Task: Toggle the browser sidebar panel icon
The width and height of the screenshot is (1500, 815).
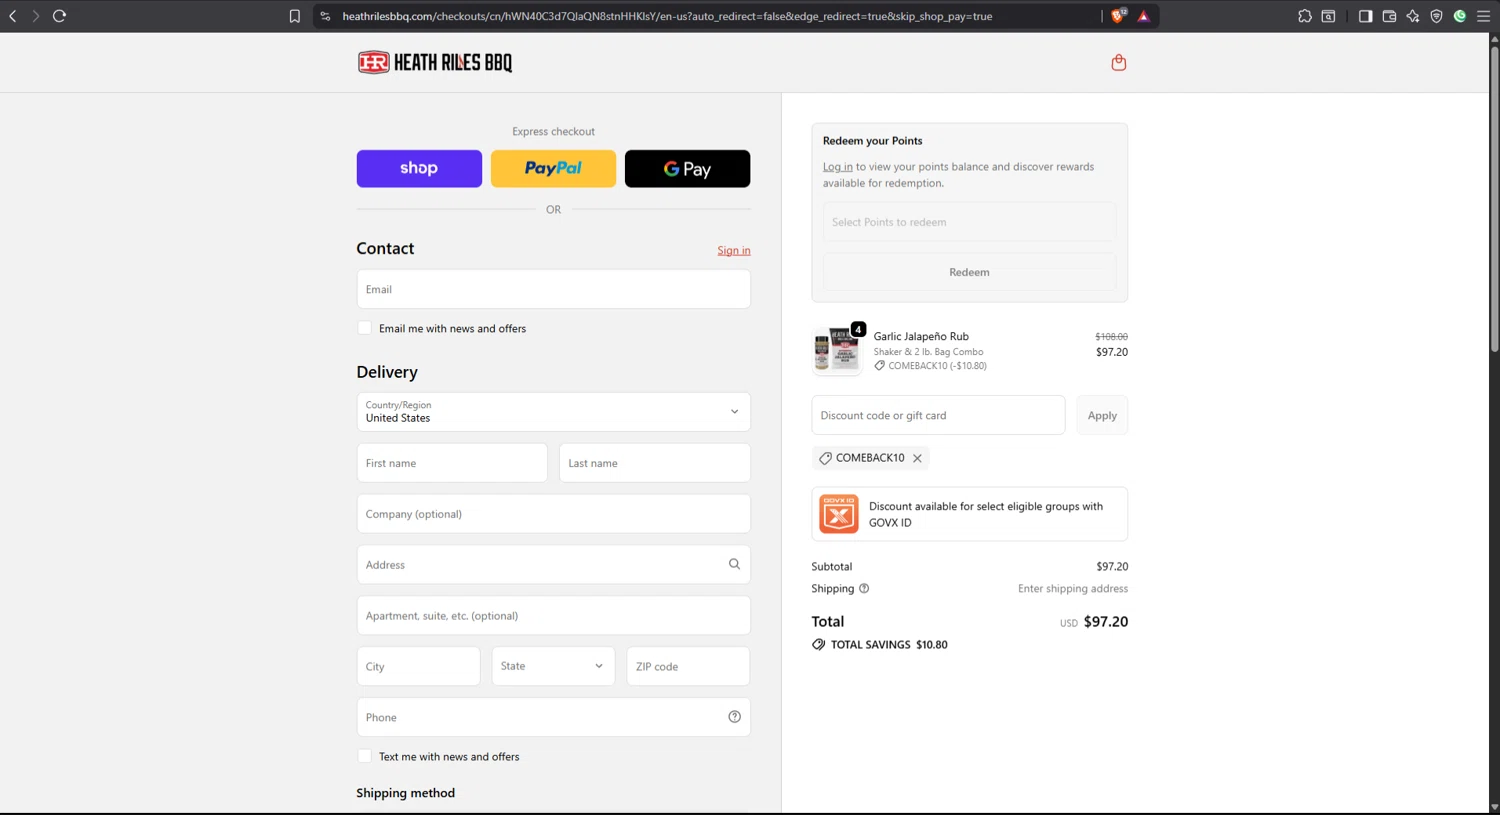Action: coord(1365,16)
